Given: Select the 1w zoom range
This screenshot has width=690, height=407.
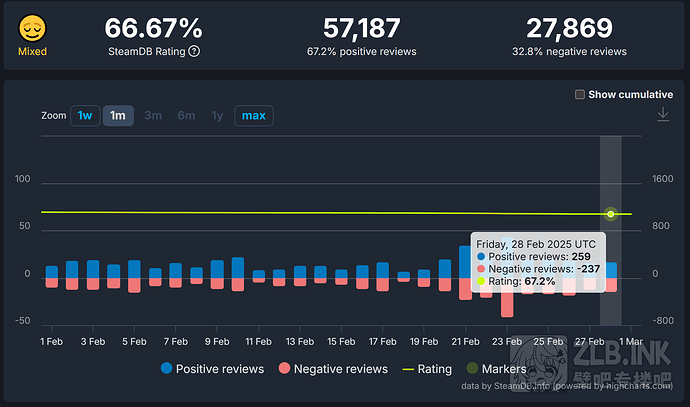Looking at the screenshot, I should (x=85, y=116).
